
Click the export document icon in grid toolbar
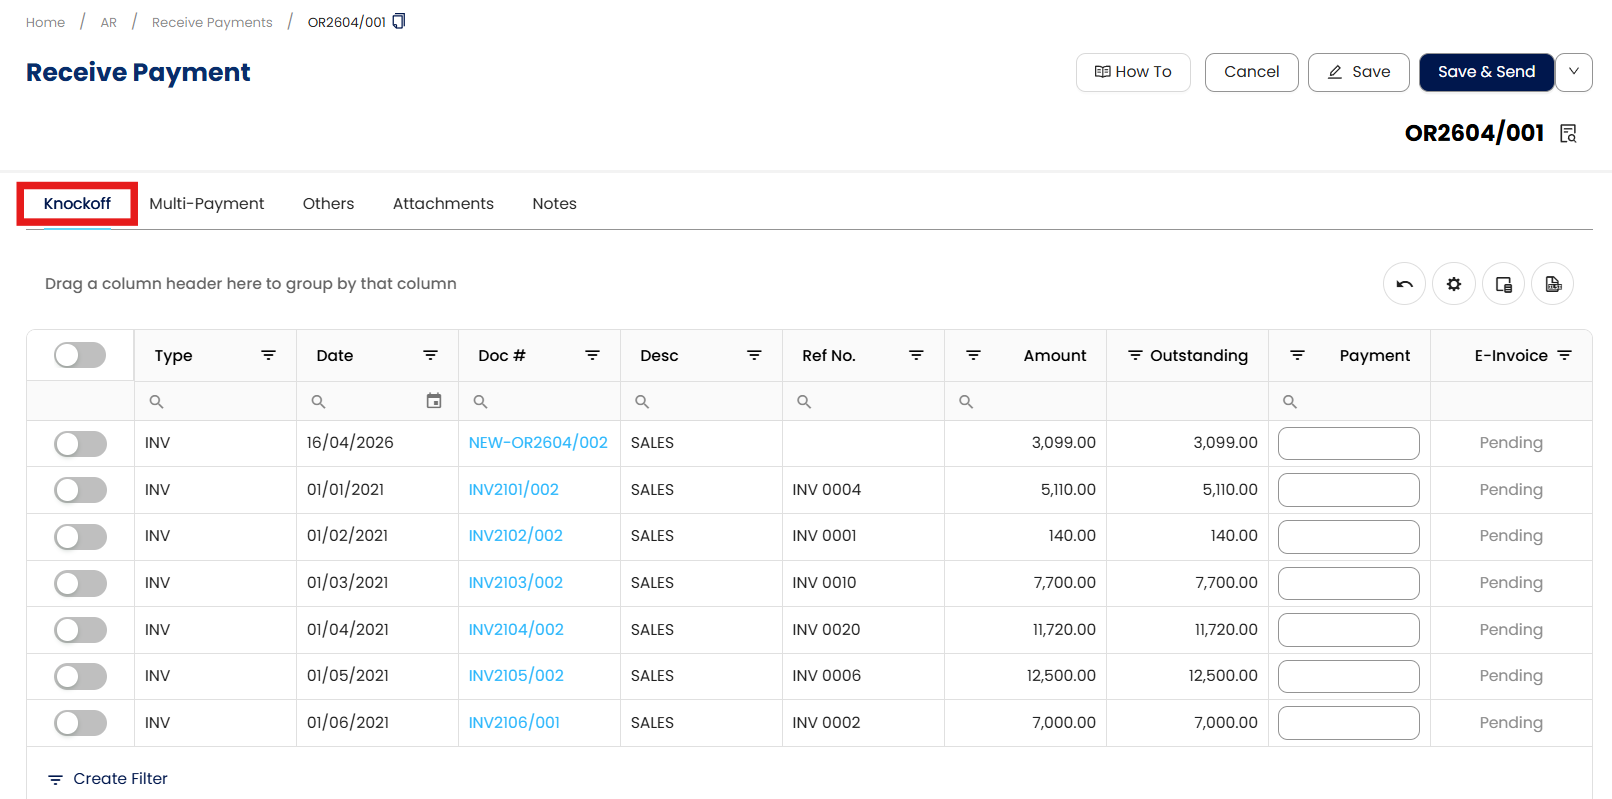pos(1552,284)
